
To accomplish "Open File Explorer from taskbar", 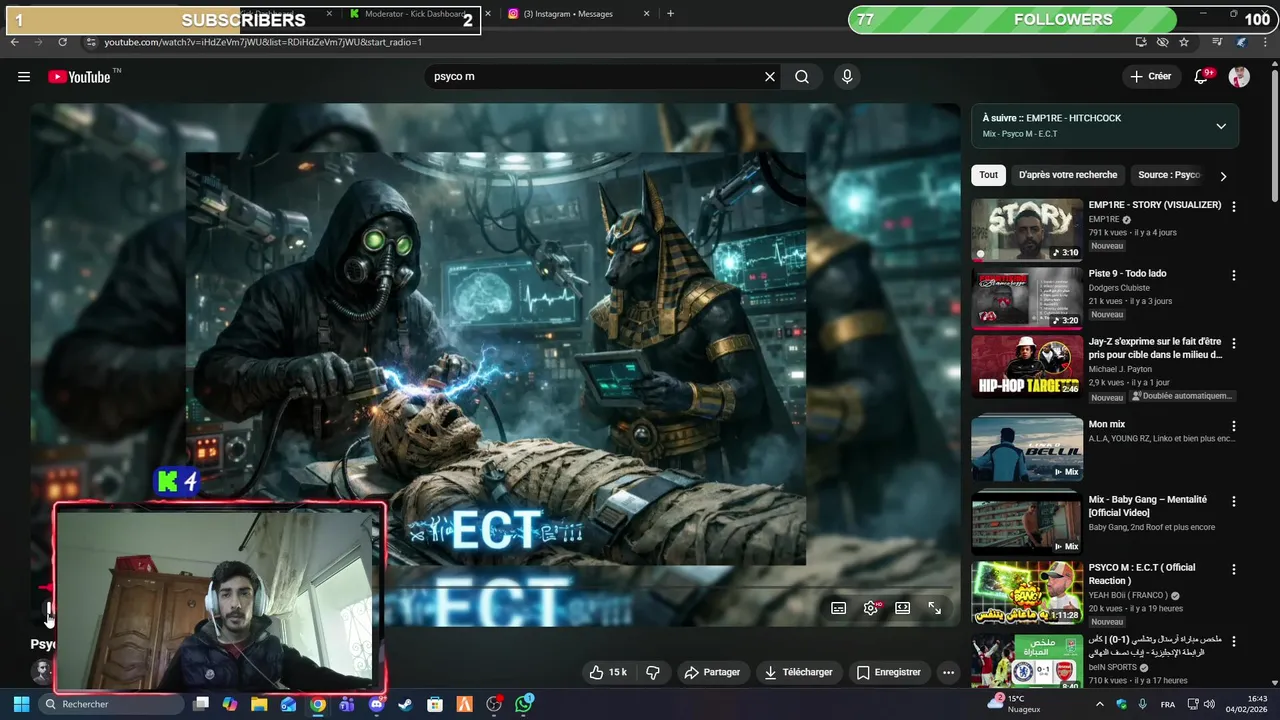I will [259, 704].
